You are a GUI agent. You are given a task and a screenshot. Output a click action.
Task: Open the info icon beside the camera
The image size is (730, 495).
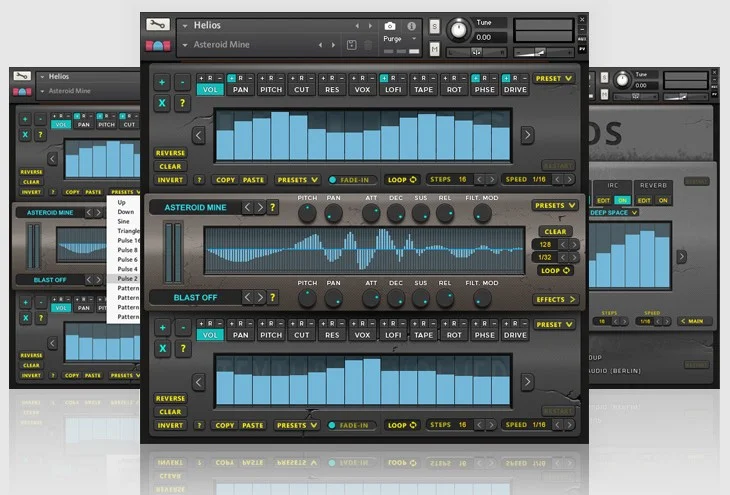tap(412, 26)
